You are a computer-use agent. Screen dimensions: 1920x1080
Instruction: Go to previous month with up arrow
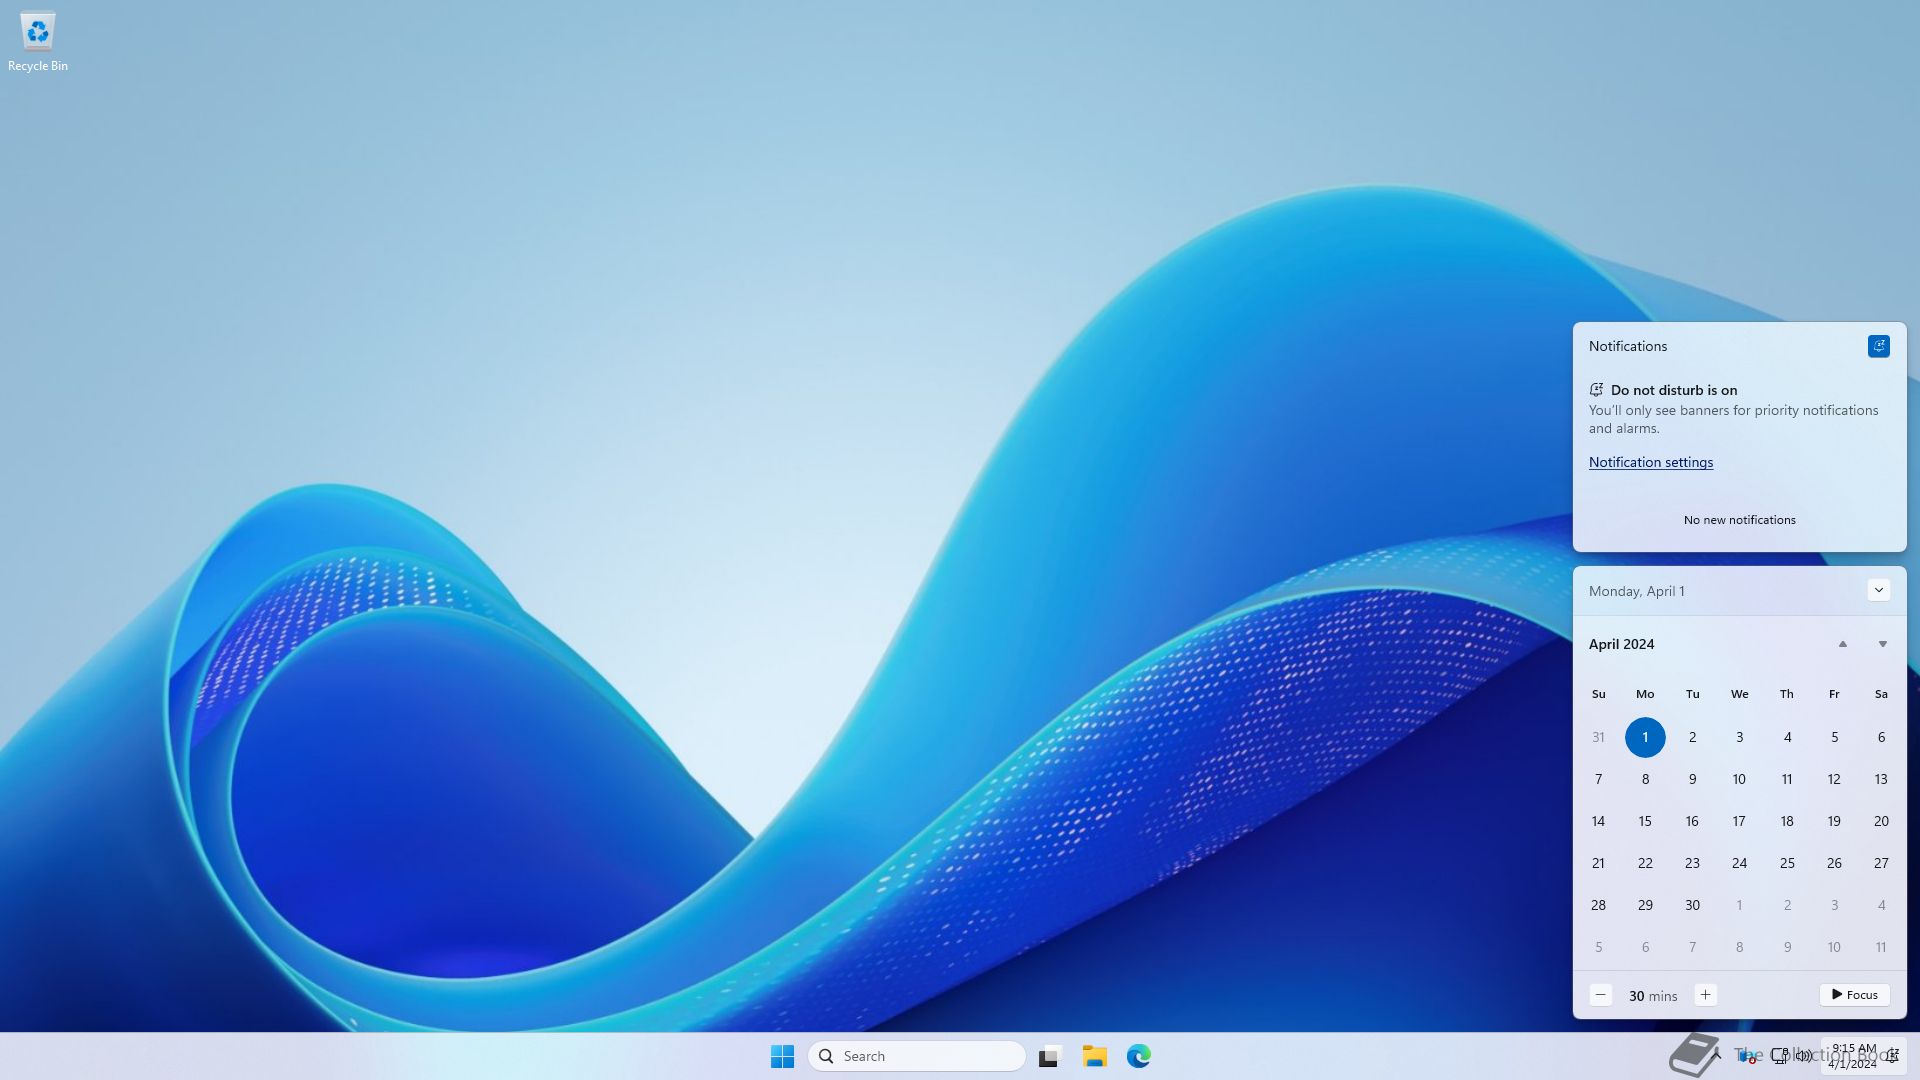[x=1842, y=644]
